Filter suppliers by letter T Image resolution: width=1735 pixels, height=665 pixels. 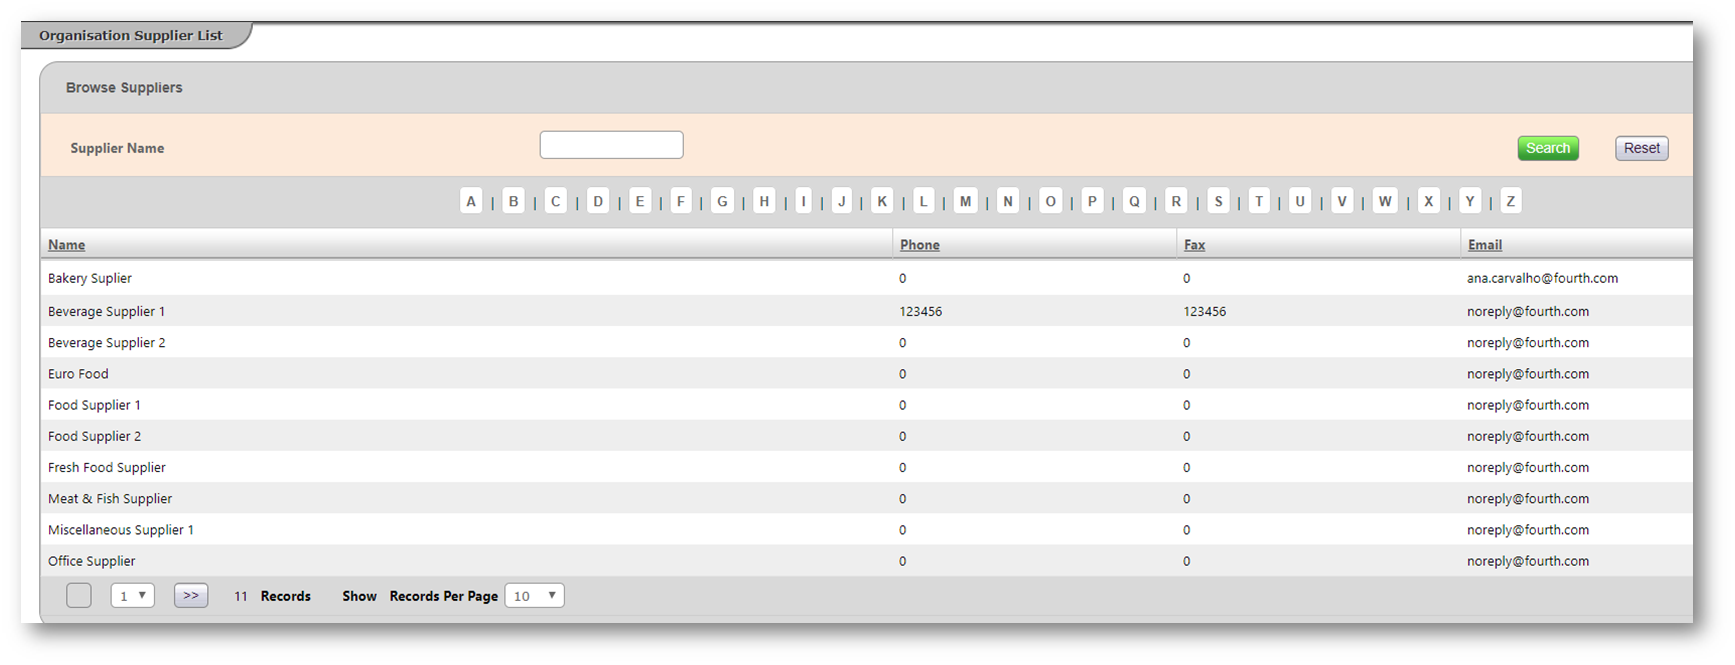point(1259,201)
